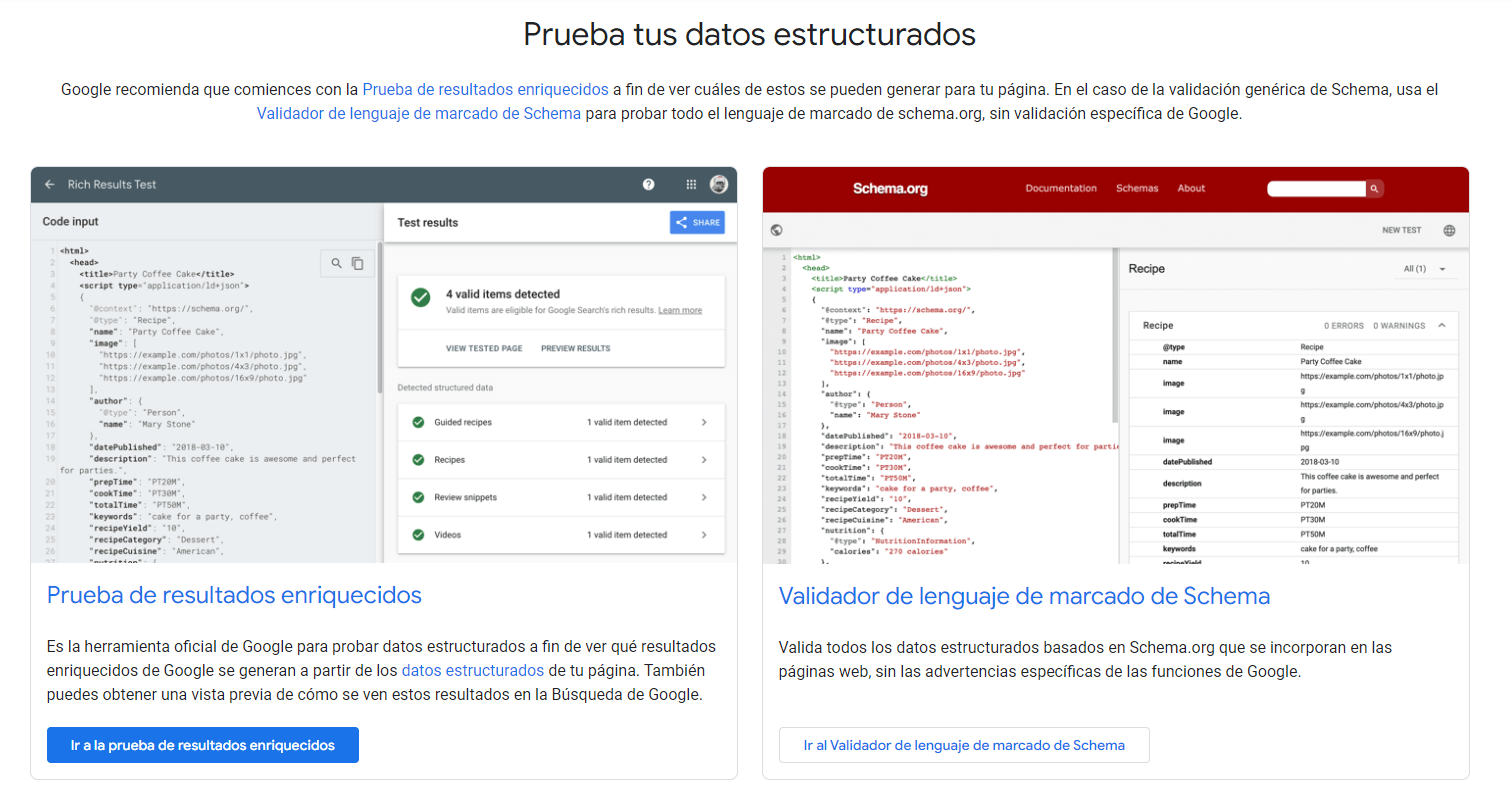Click the Schema.org search field
Image resolution: width=1512 pixels, height=809 pixels.
click(1316, 188)
